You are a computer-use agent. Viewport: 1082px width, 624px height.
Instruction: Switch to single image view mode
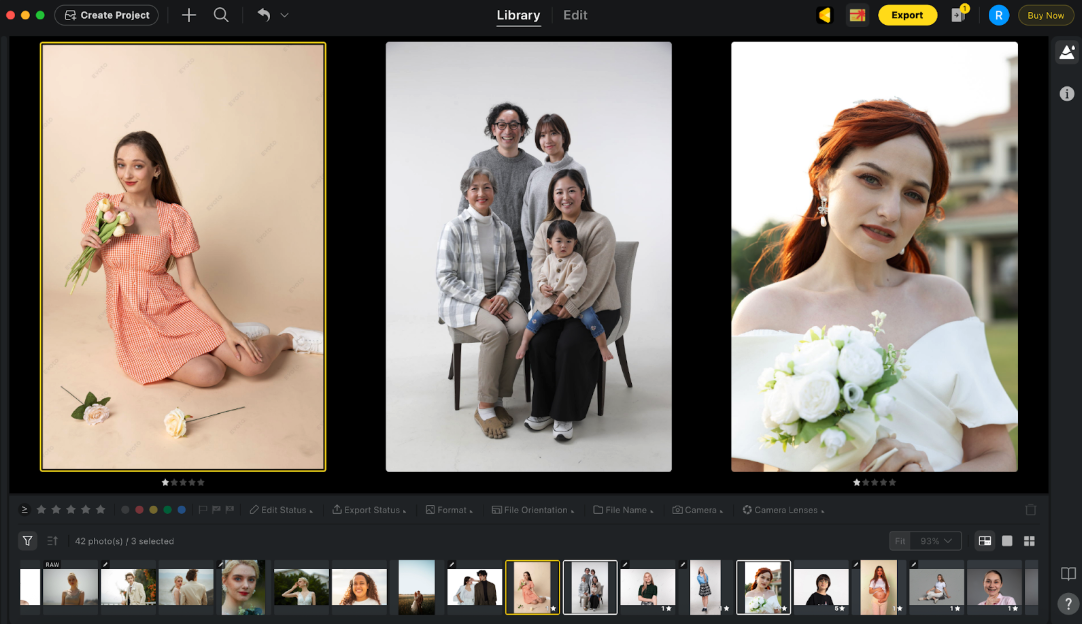(1007, 541)
